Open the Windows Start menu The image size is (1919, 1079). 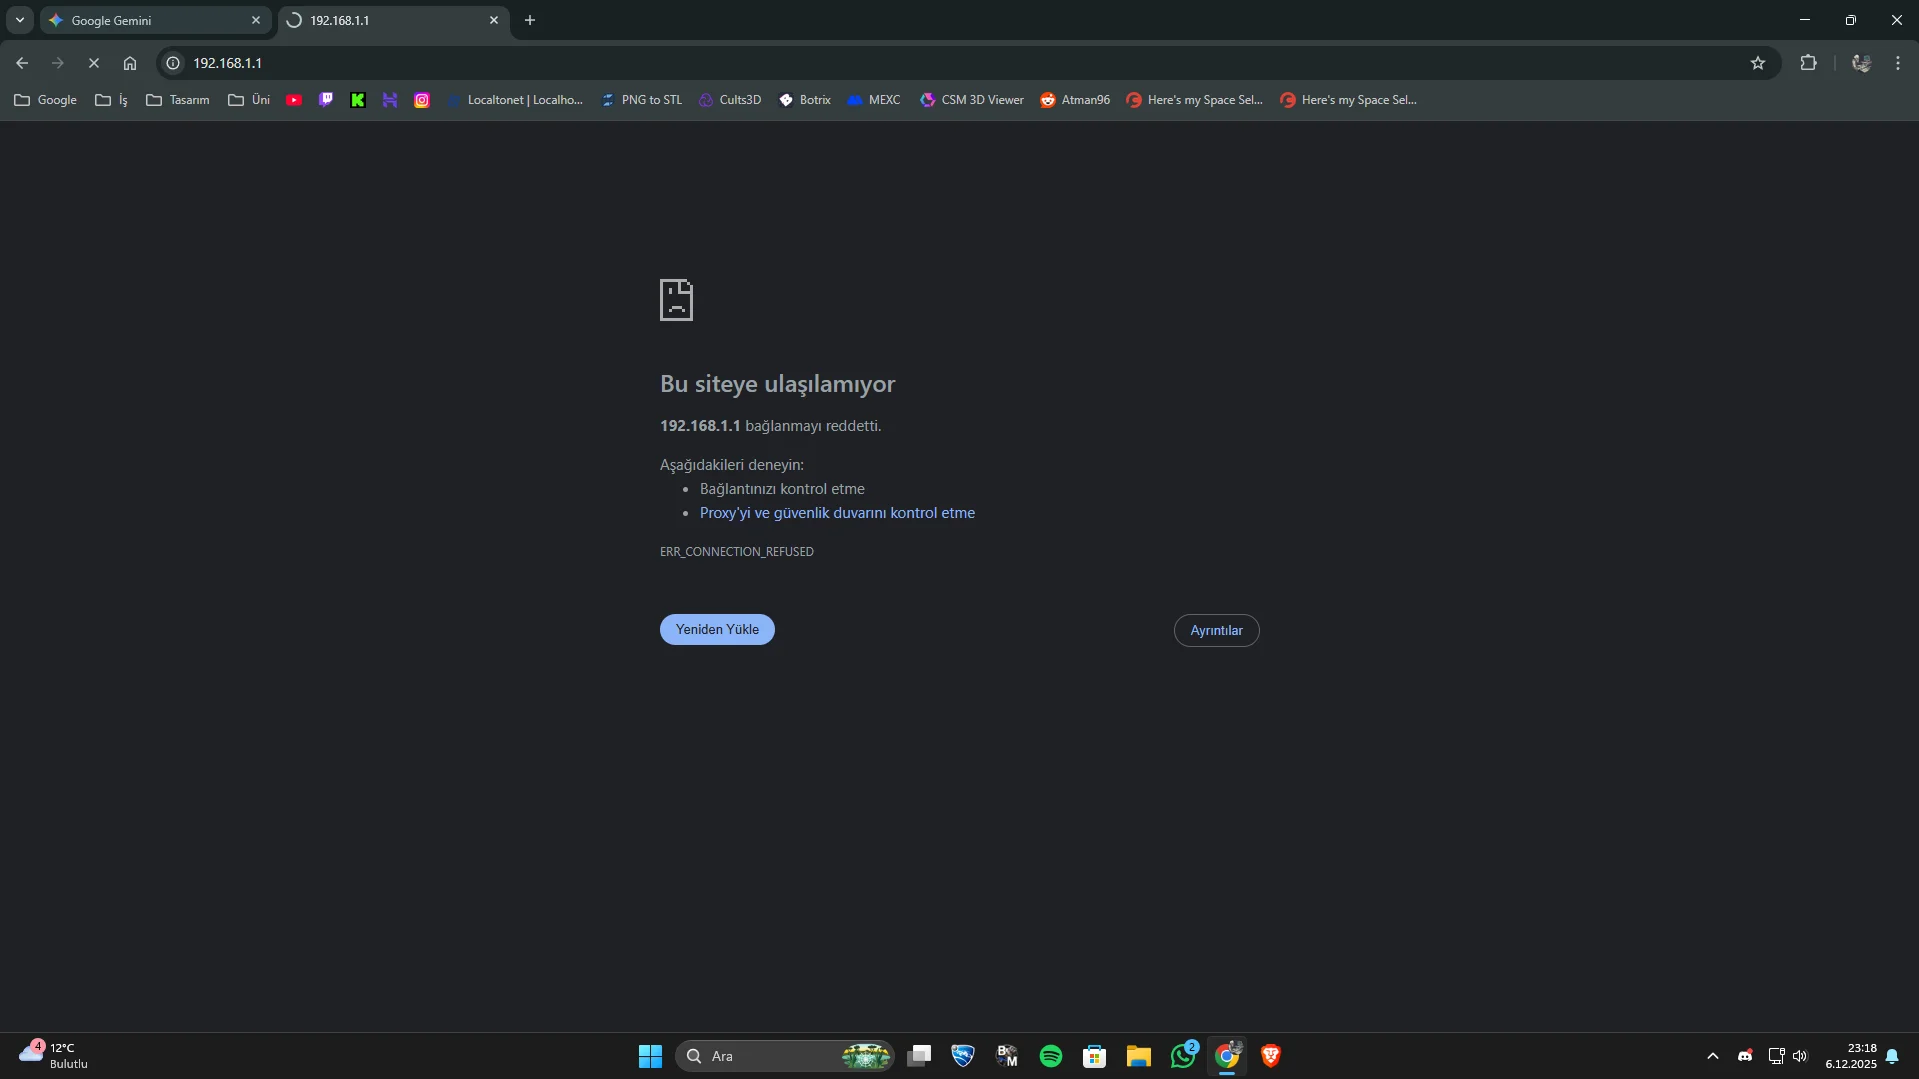point(650,1056)
